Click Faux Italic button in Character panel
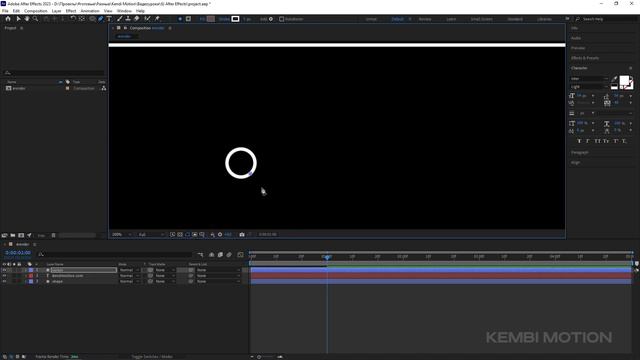Viewport: 640px width, 360px height. pyautogui.click(x=588, y=141)
